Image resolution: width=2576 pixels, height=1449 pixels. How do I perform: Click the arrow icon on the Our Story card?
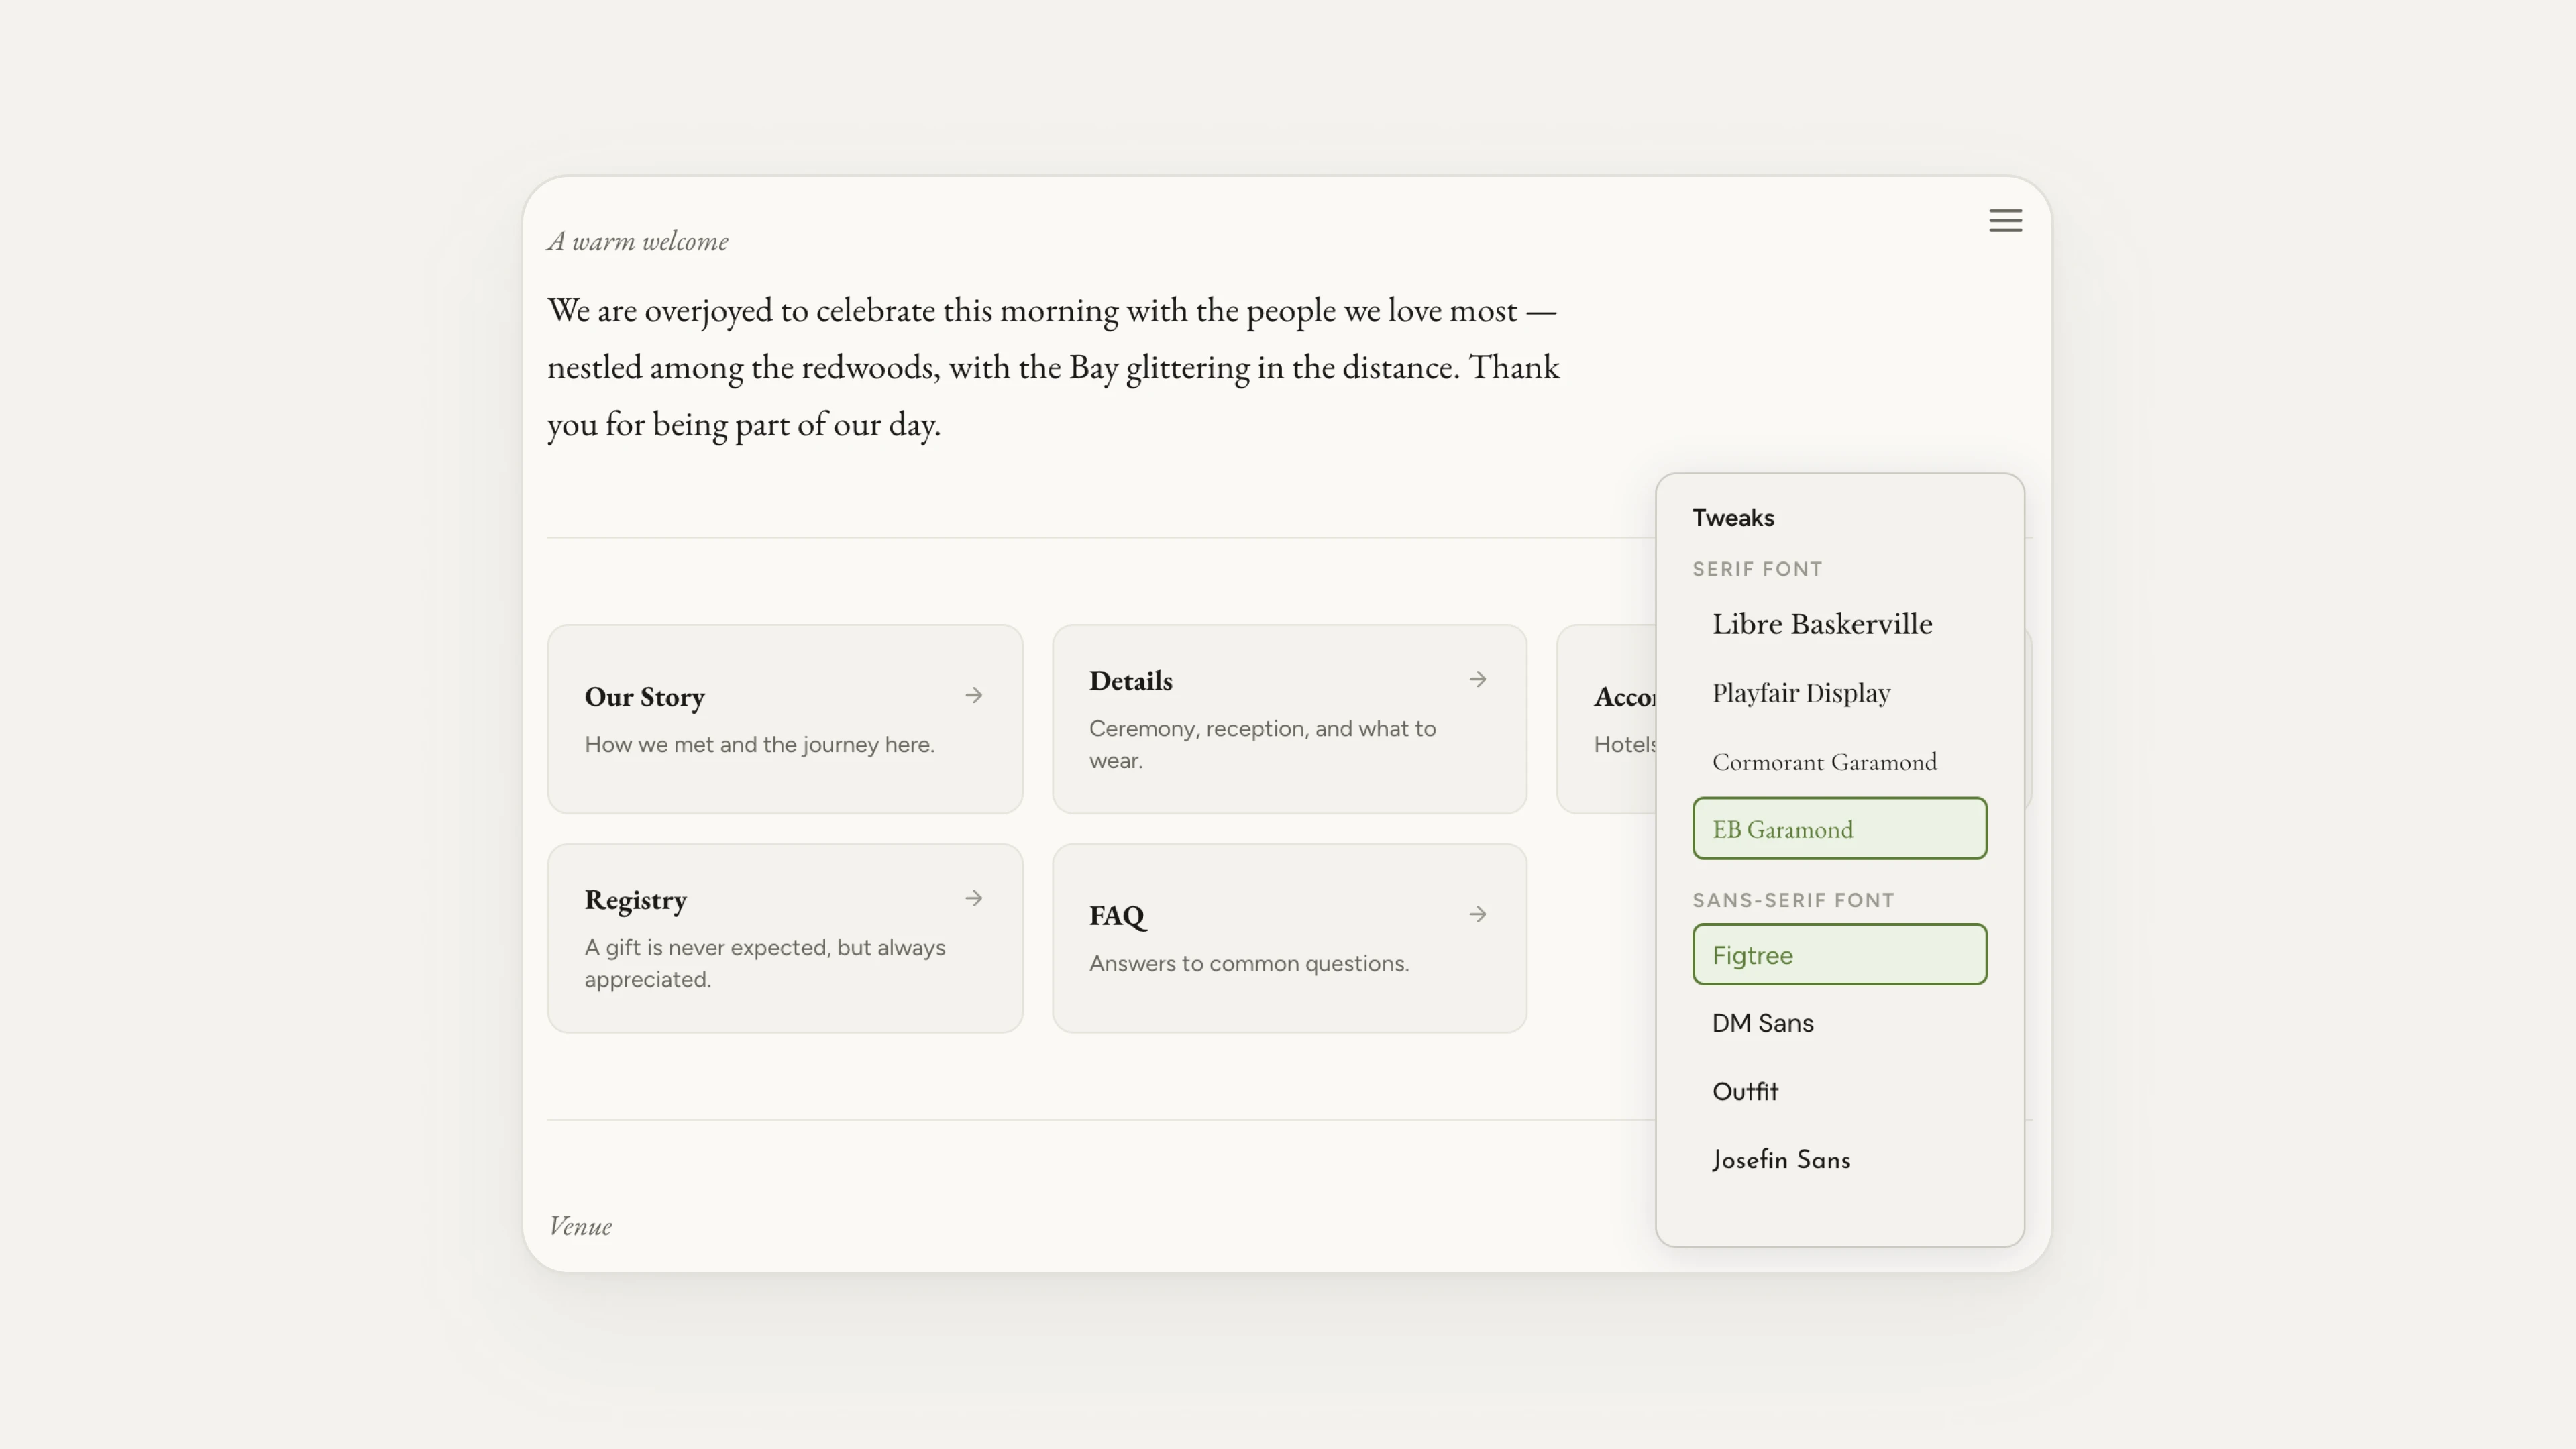tap(974, 695)
